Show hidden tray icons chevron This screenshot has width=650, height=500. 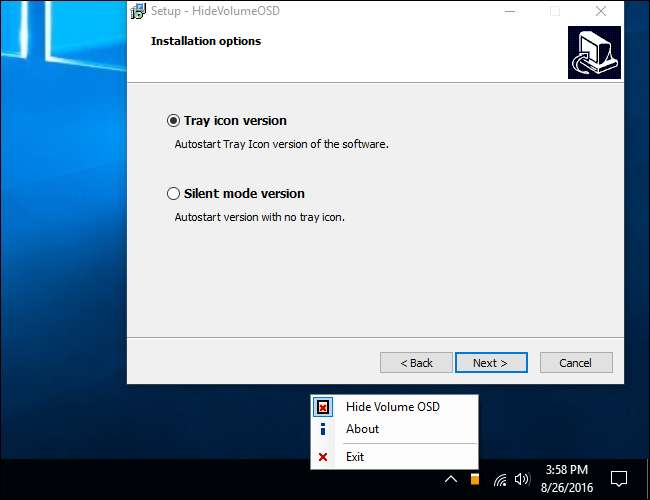click(451, 480)
